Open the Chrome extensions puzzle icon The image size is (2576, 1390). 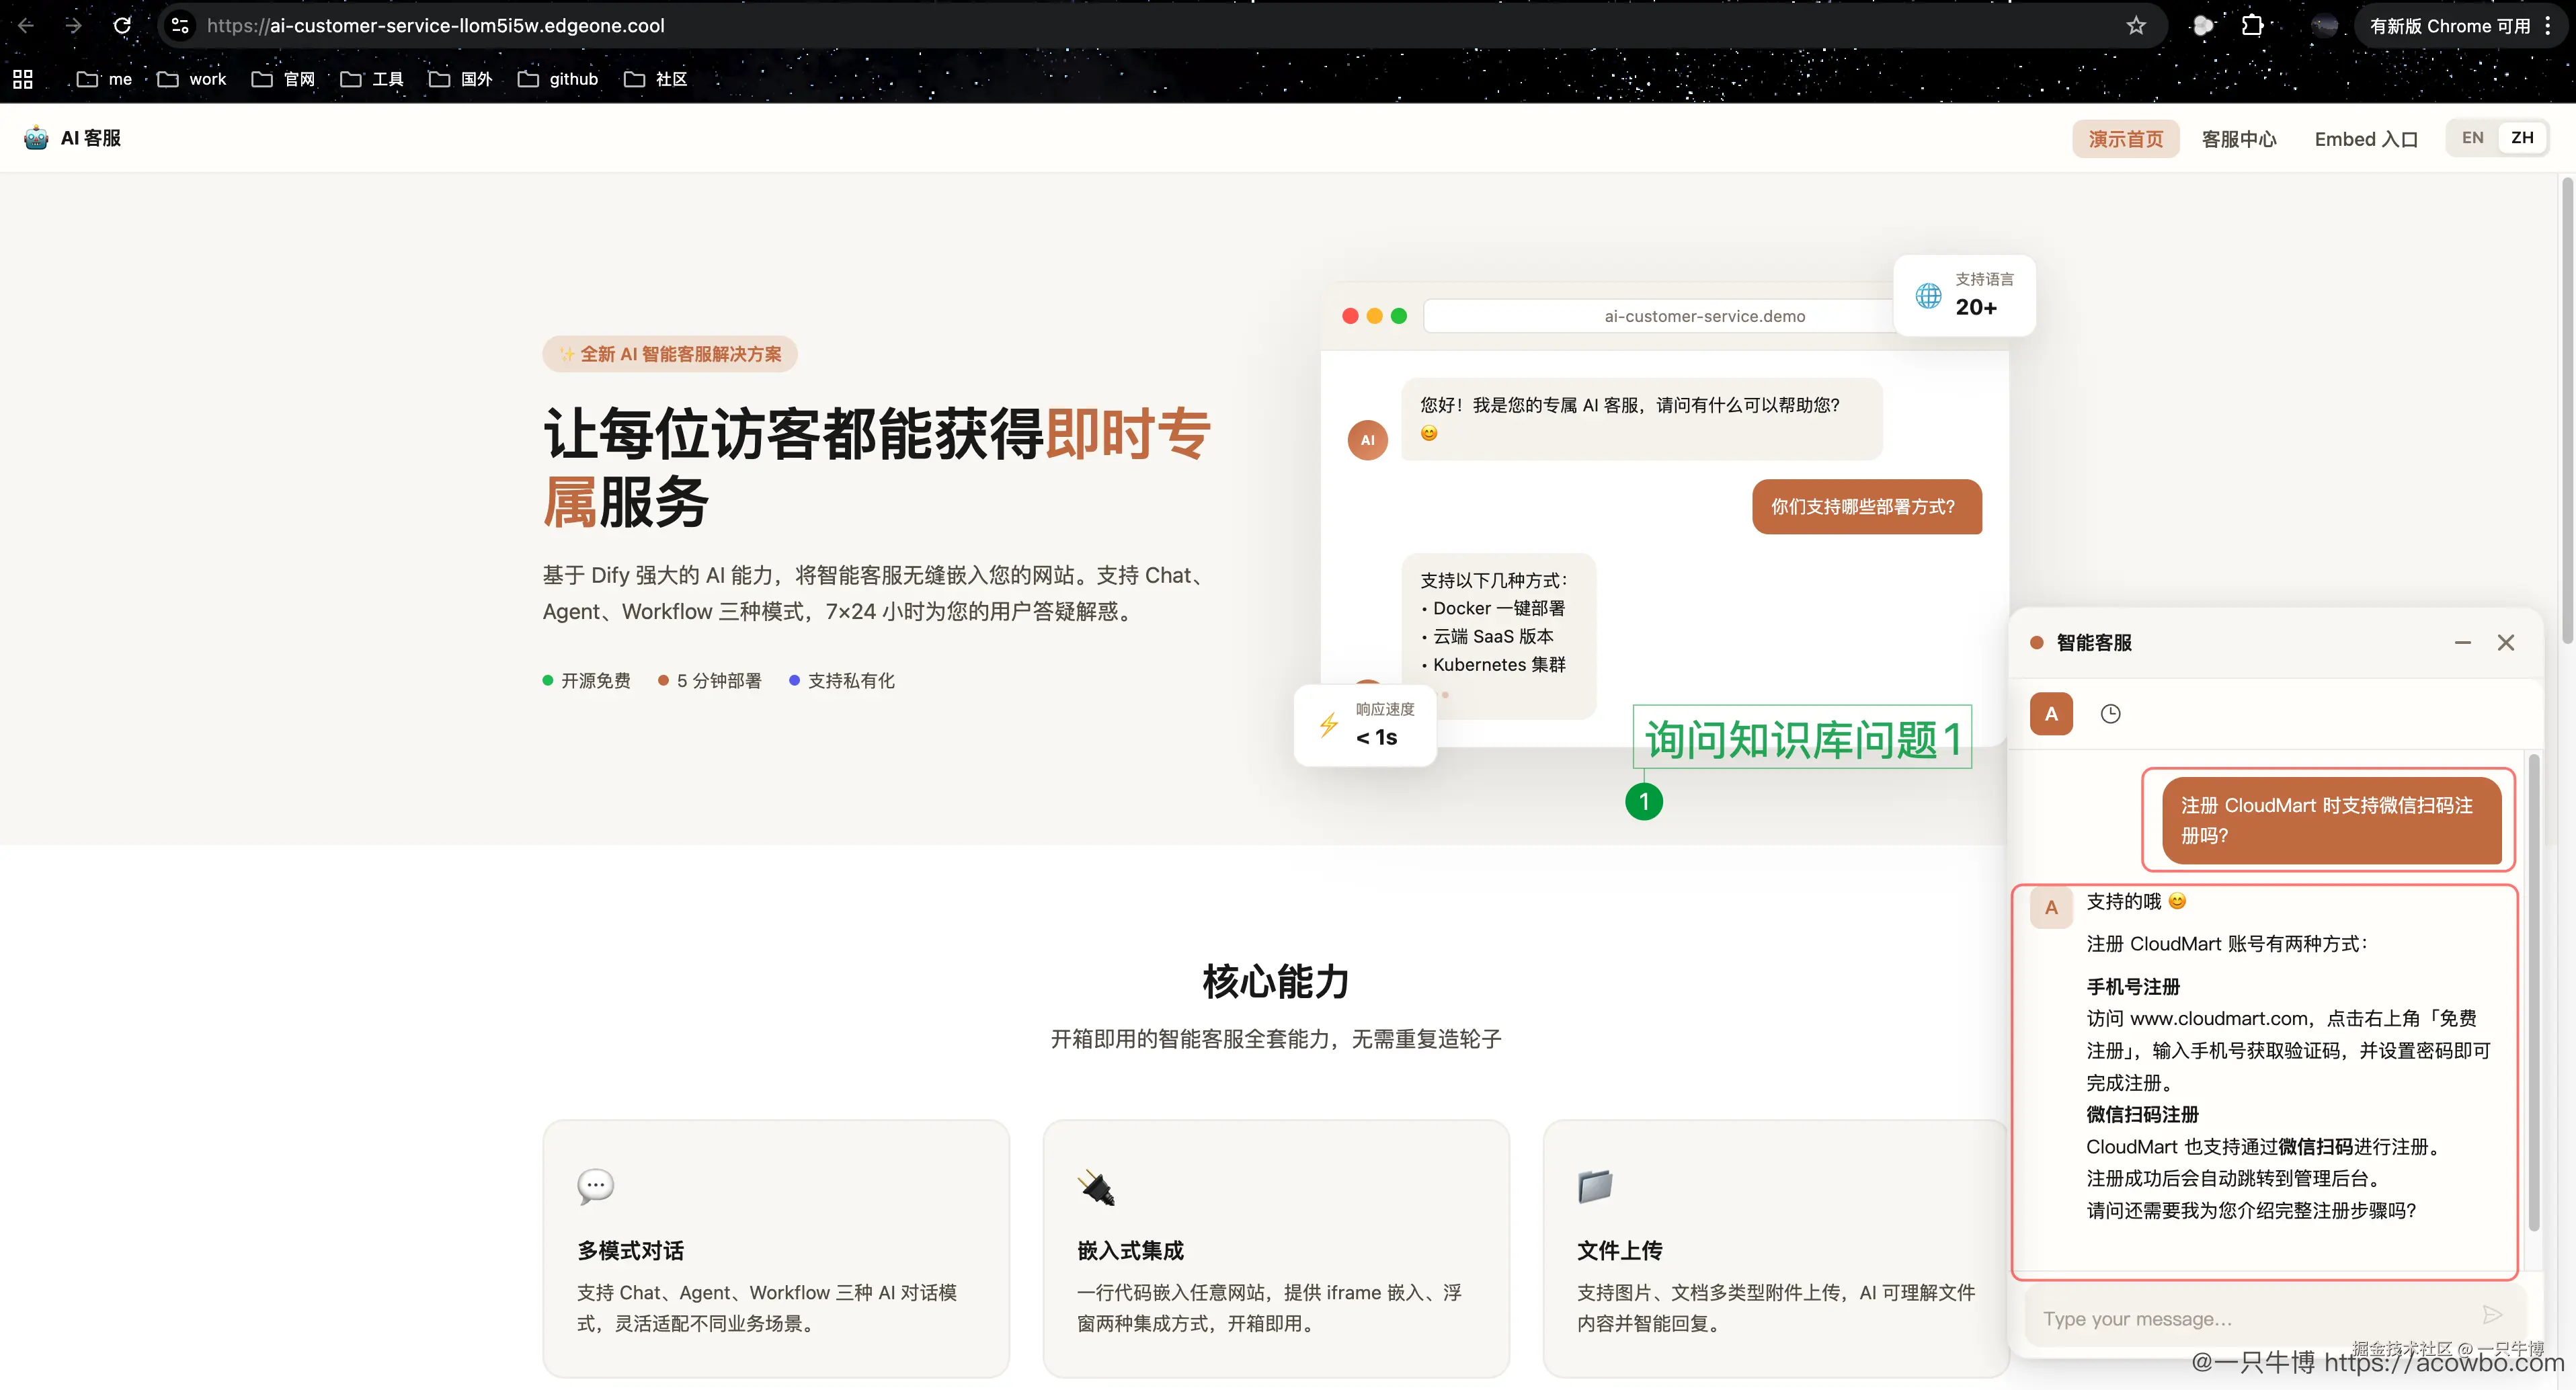pyautogui.click(x=2252, y=26)
